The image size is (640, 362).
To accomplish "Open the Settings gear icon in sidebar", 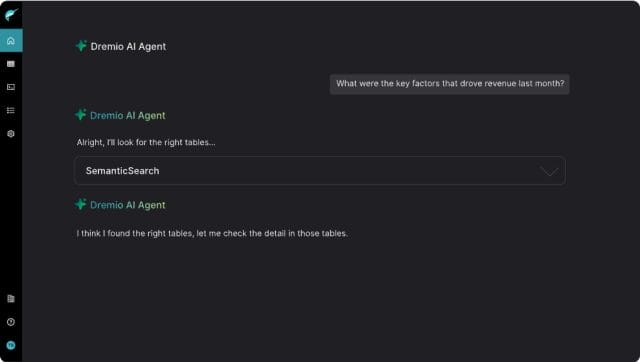I will 11,133.
